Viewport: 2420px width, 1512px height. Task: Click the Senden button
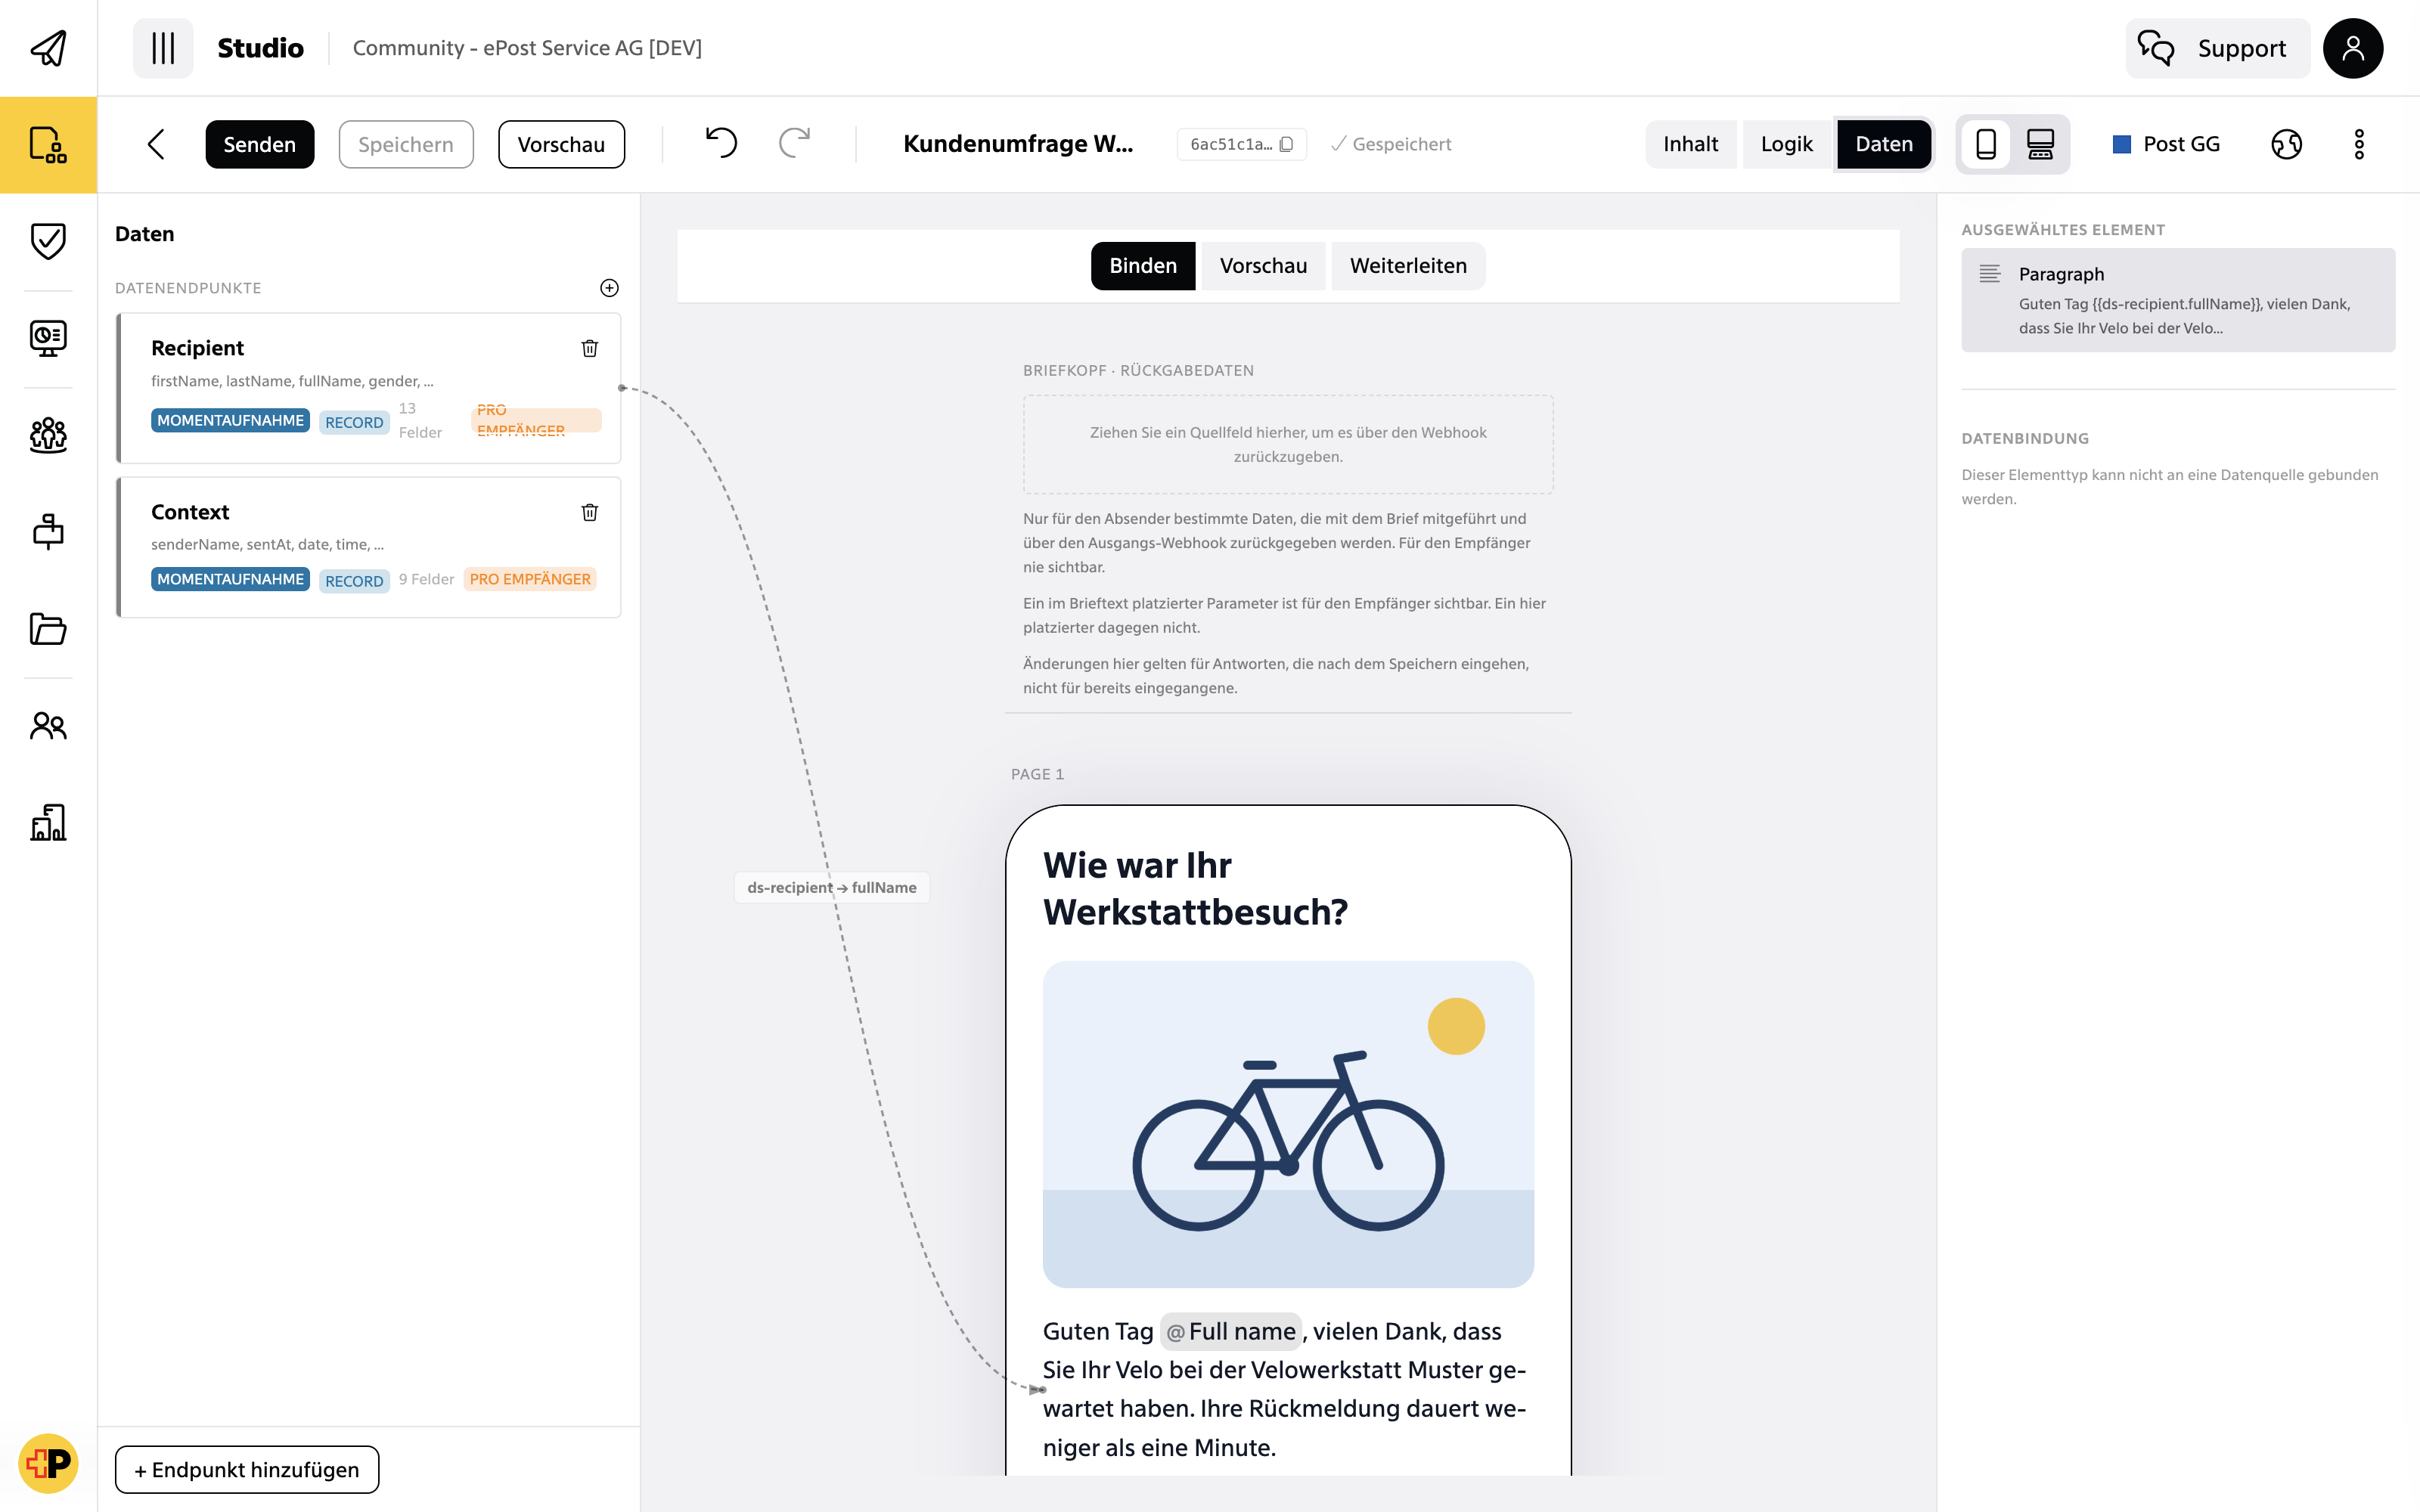[x=260, y=144]
